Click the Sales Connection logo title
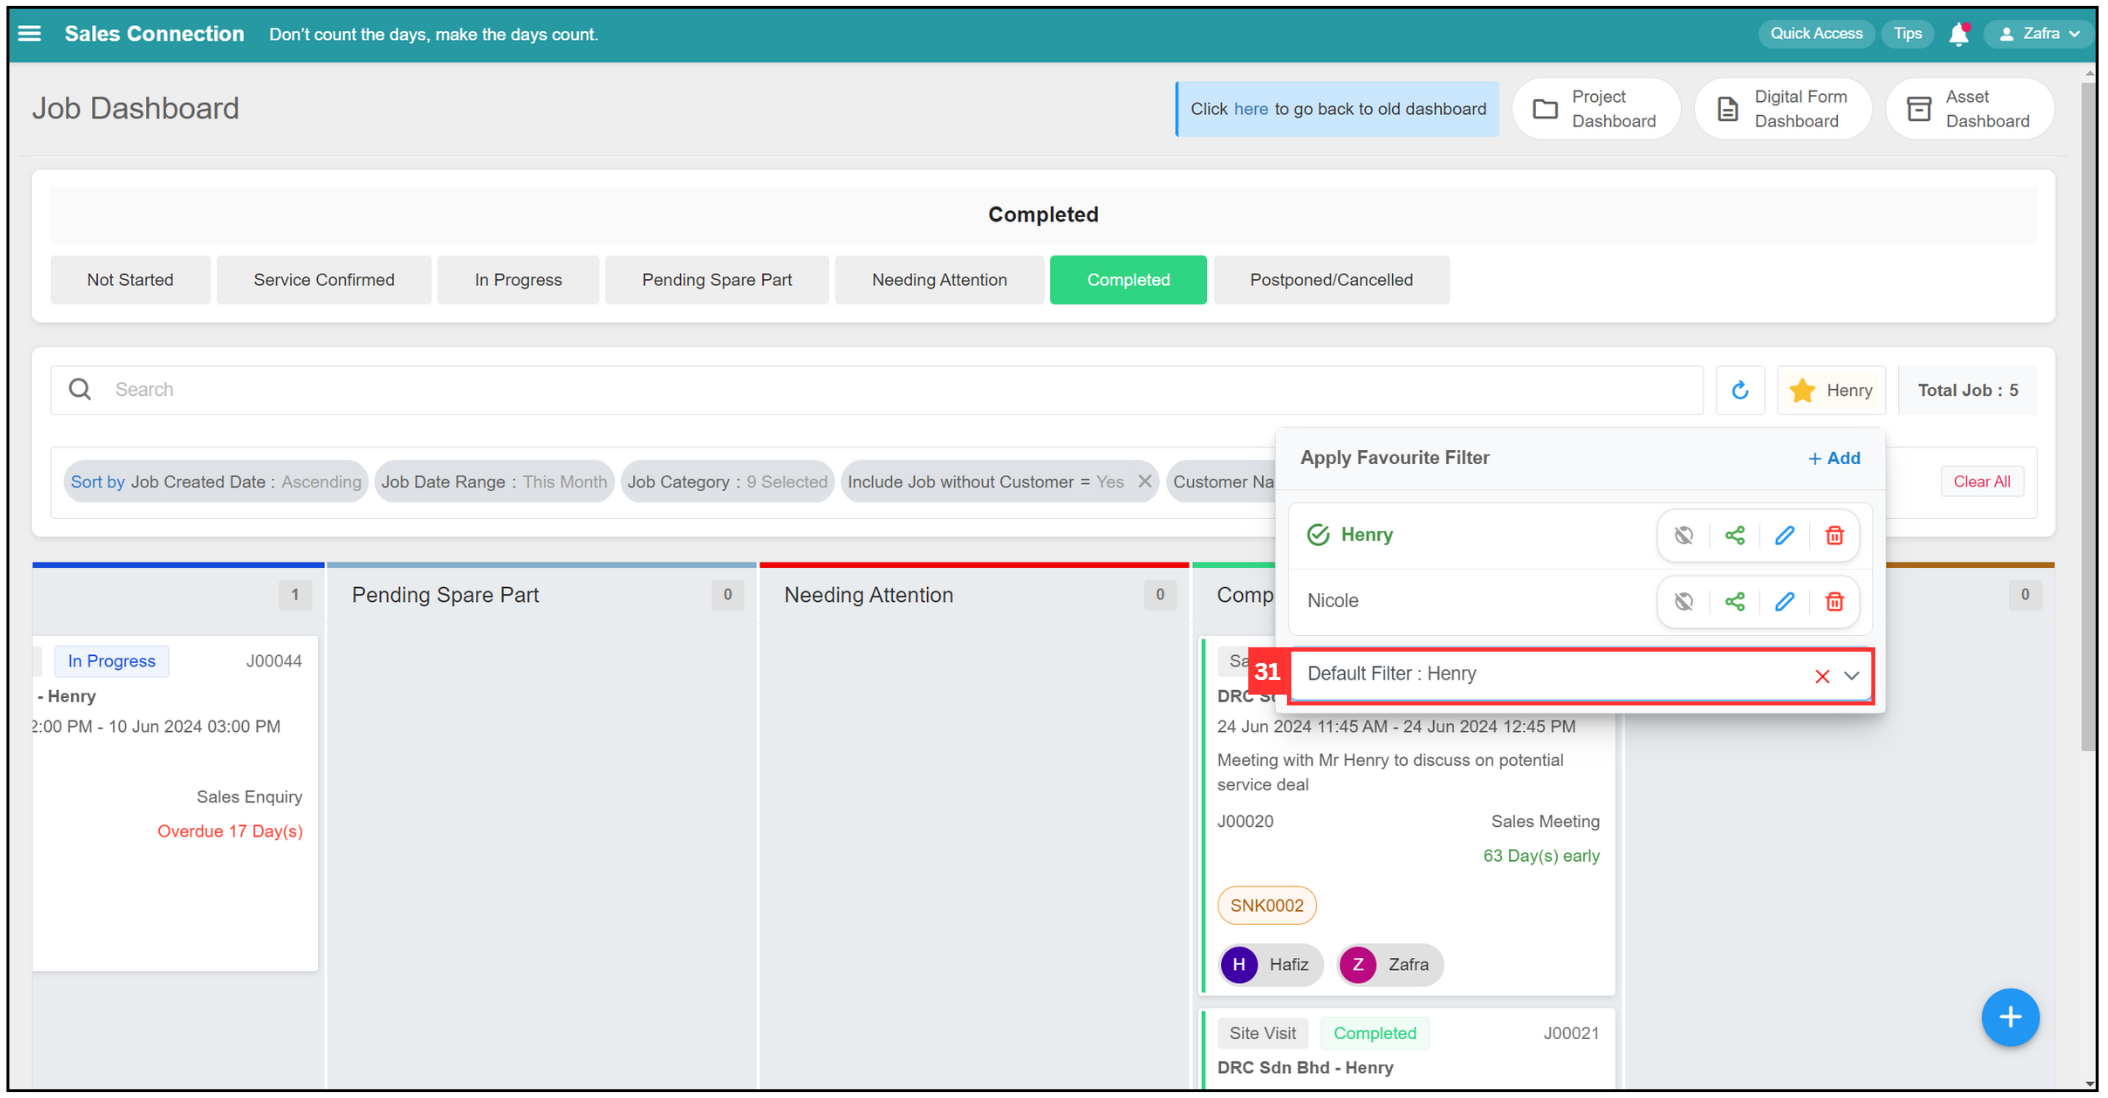Viewport: 2108px width, 1098px height. 154,34
